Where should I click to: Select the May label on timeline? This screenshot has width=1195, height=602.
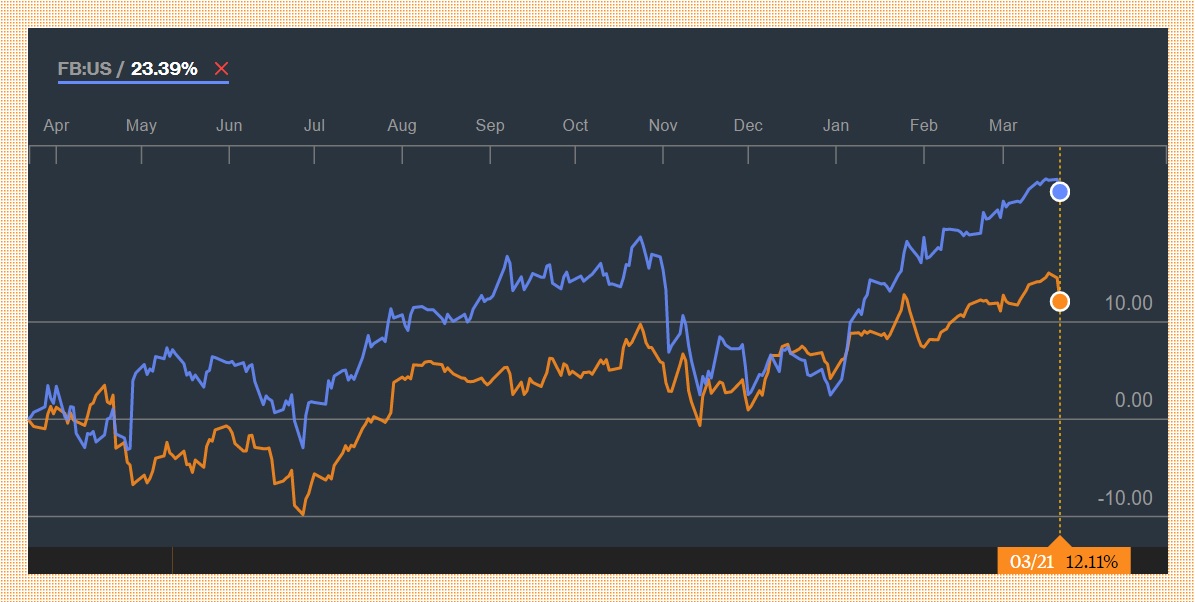[x=141, y=125]
